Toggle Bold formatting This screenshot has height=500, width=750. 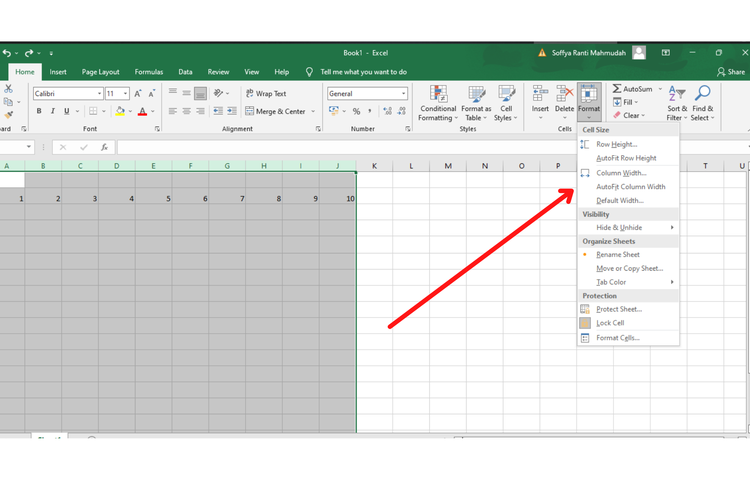39,111
